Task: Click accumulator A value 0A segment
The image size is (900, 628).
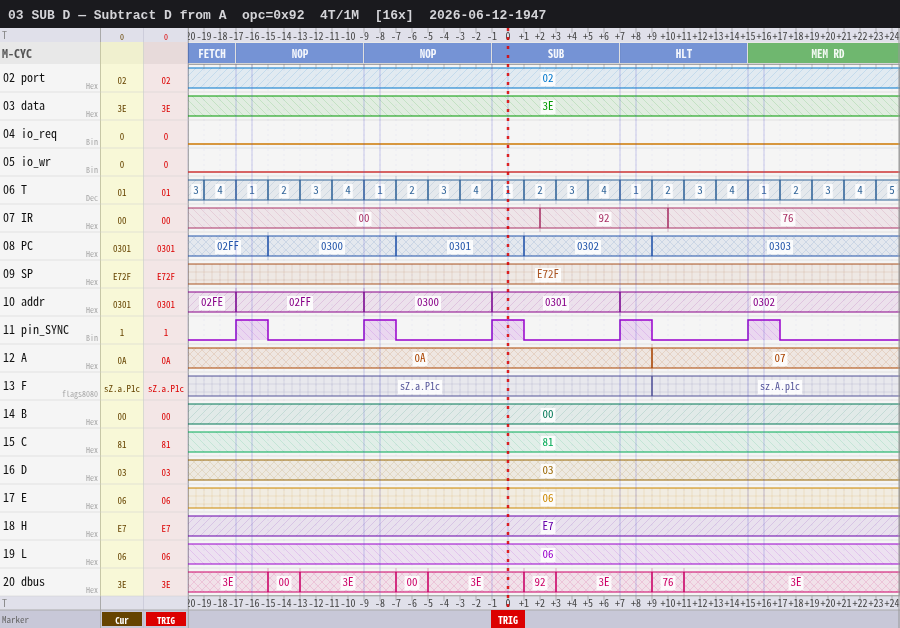Action: (x=420, y=358)
